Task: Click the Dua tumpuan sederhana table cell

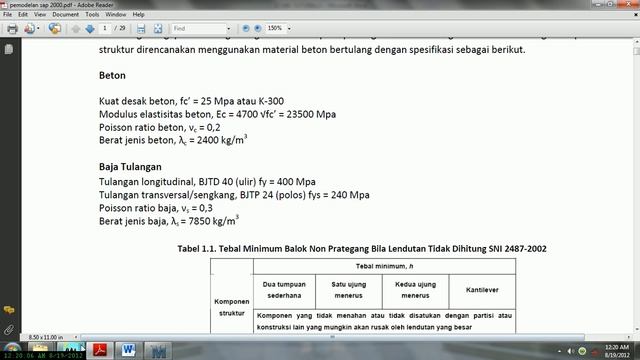Action: pyautogui.click(x=284, y=290)
